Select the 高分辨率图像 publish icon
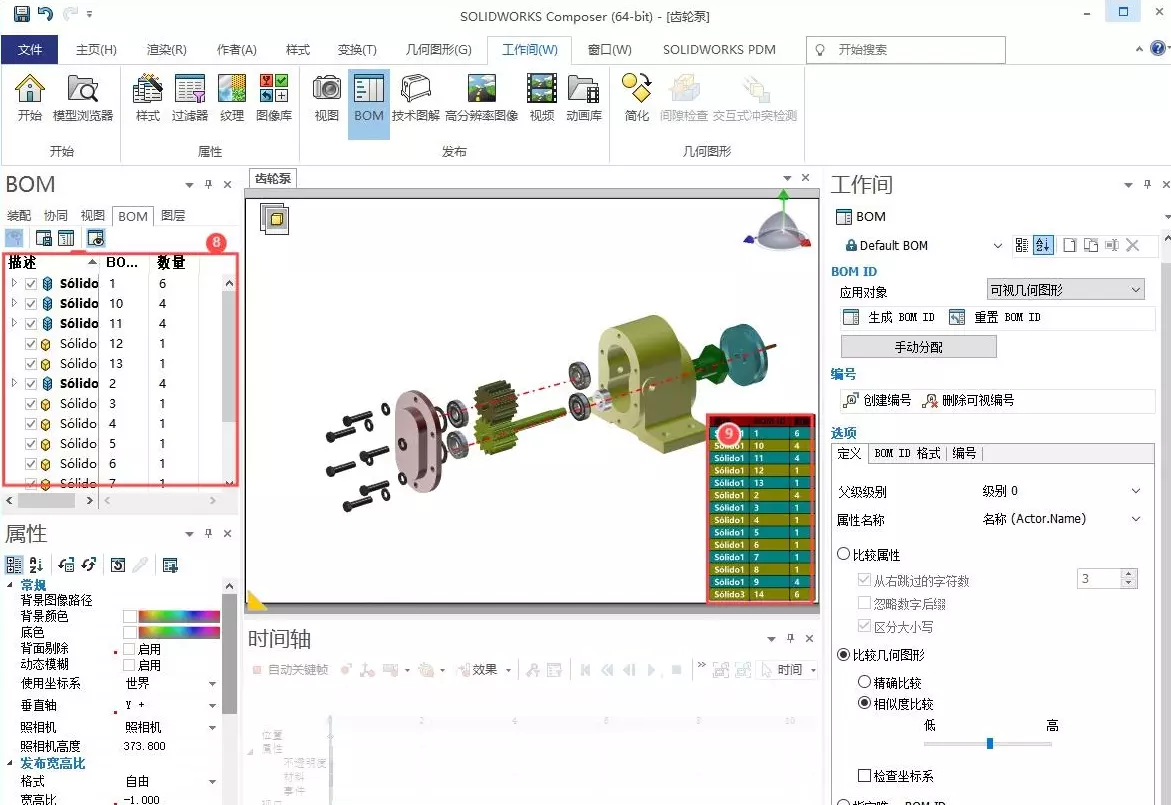Viewport: 1171px width, 805px height. (x=481, y=98)
